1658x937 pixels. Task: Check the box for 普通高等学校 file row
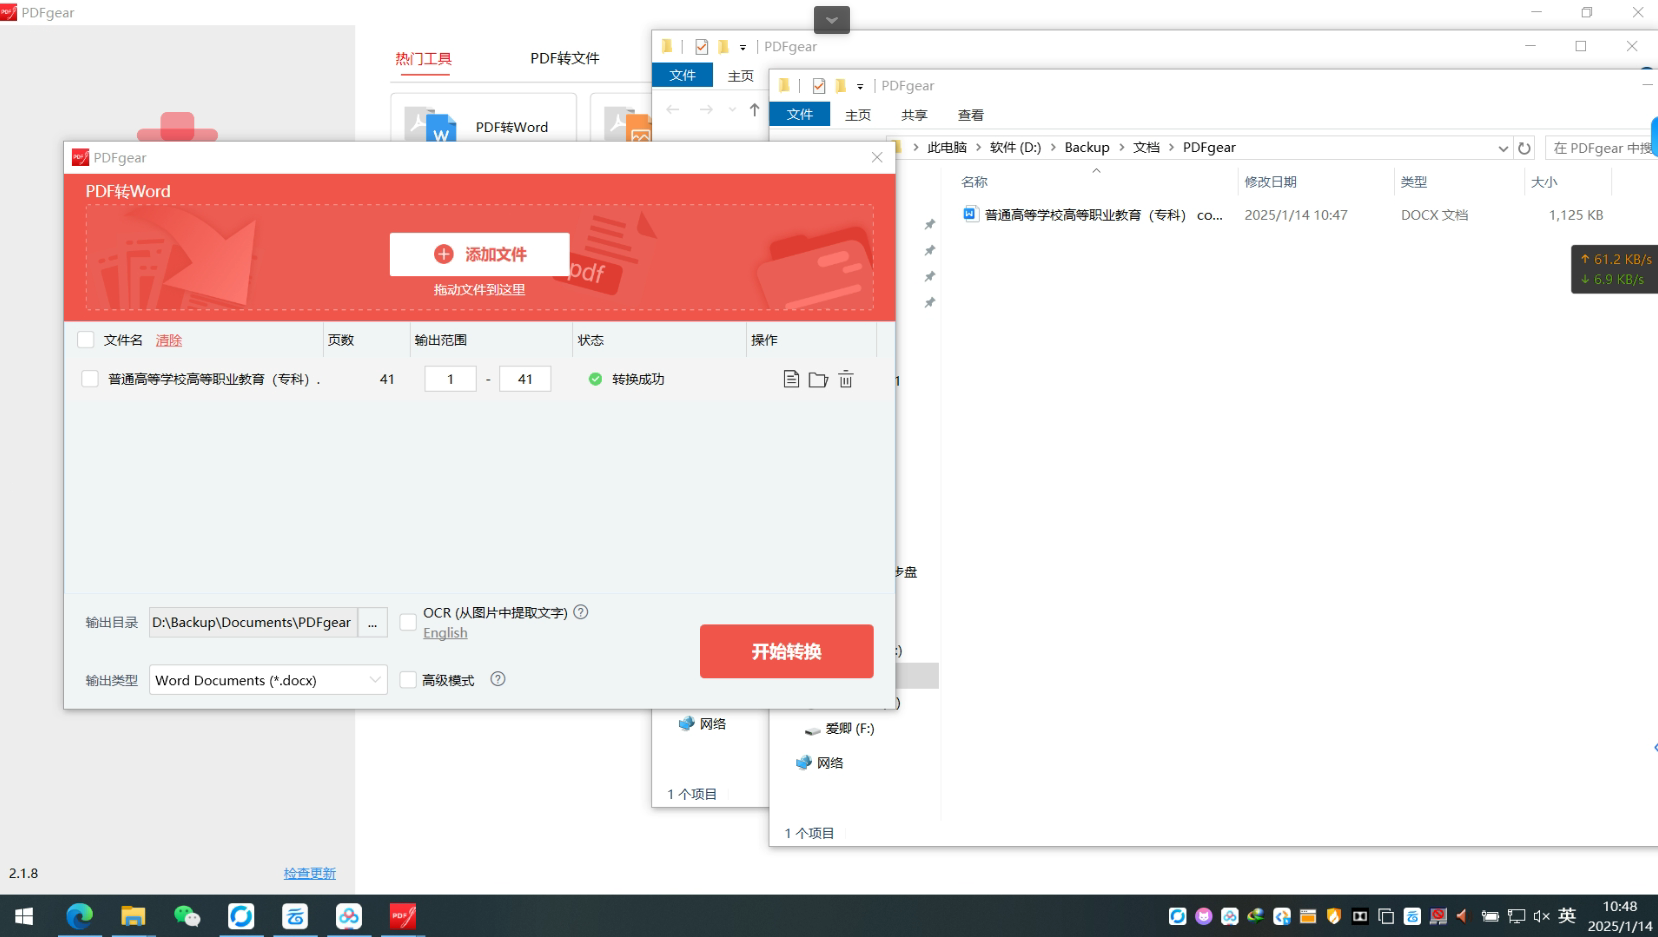(x=90, y=379)
